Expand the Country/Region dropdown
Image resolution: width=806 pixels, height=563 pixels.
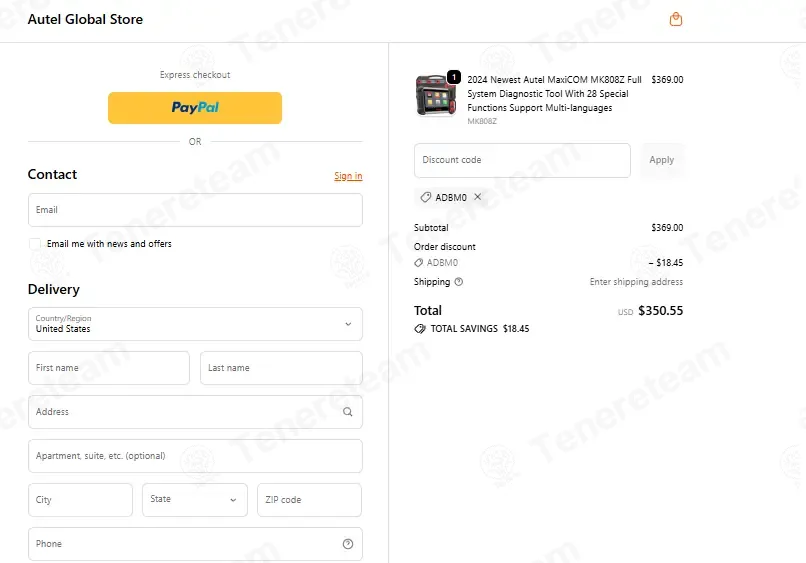[195, 324]
